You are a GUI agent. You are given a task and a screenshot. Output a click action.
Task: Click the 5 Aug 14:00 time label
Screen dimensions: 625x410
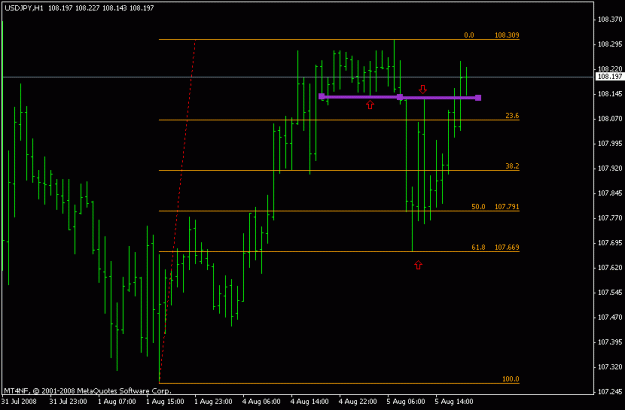[x=454, y=401]
